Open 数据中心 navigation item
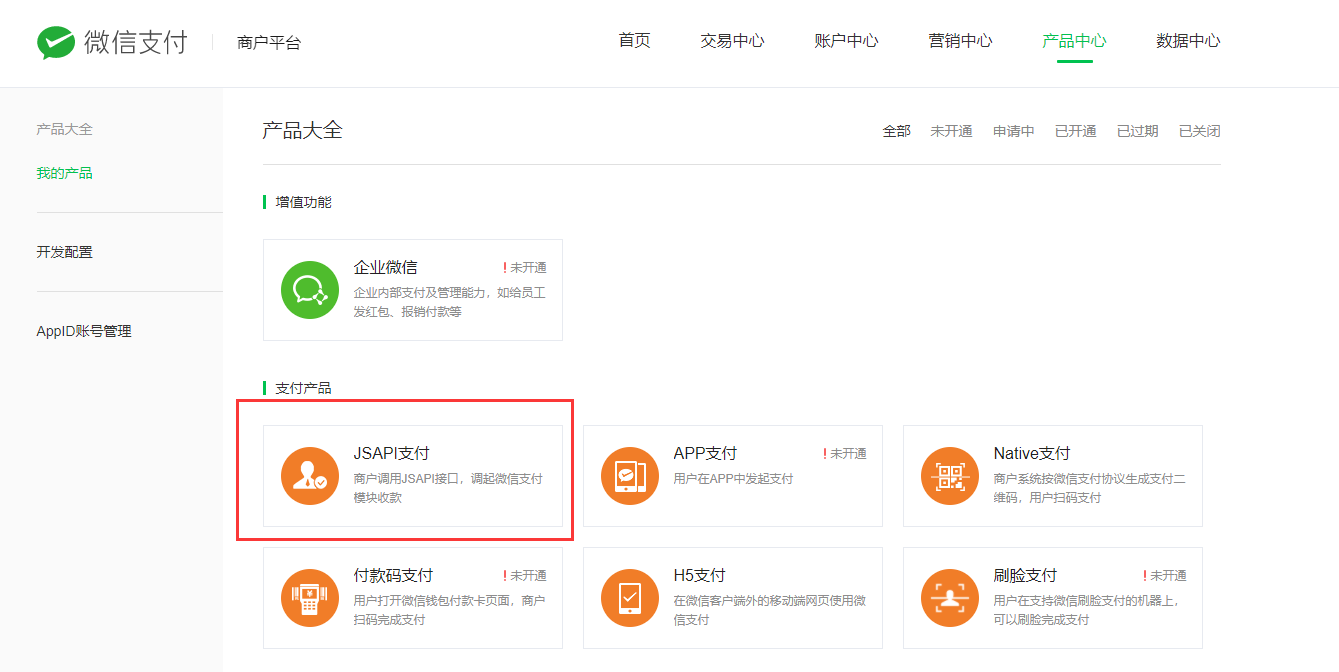Screen dimensions: 1339x672 (1188, 41)
